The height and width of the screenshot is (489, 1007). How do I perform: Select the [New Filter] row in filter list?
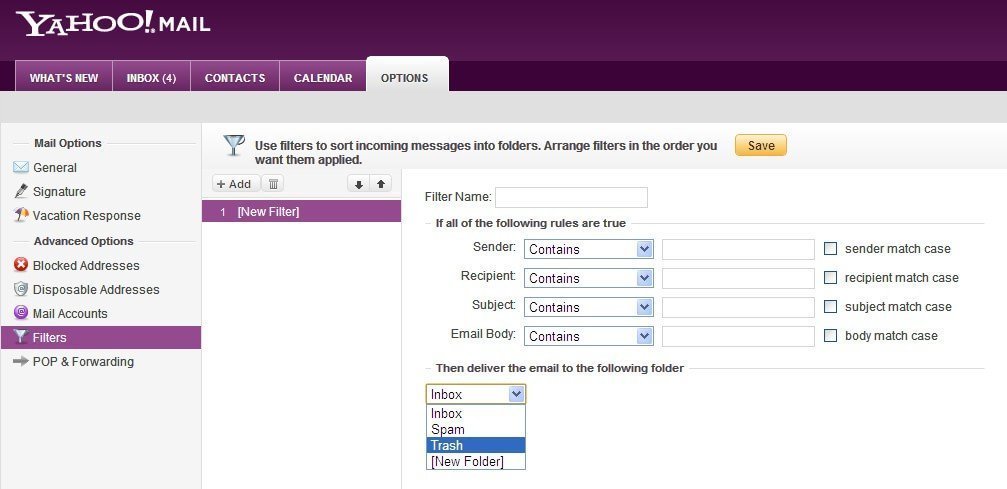click(x=301, y=211)
